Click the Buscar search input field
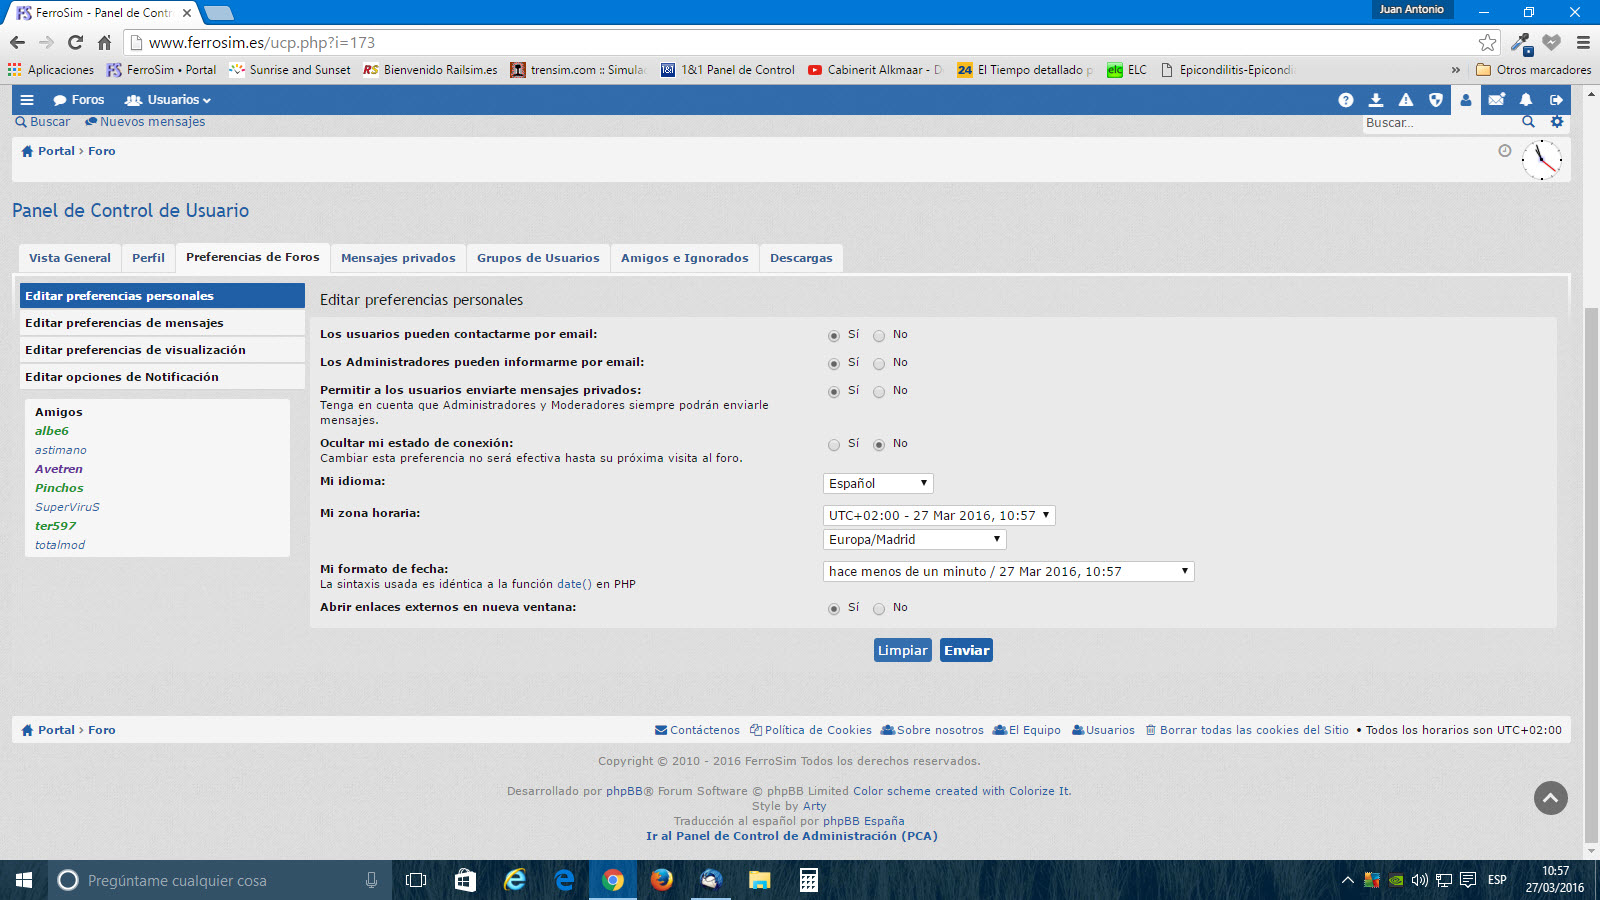1600x900 pixels. [x=1438, y=123]
